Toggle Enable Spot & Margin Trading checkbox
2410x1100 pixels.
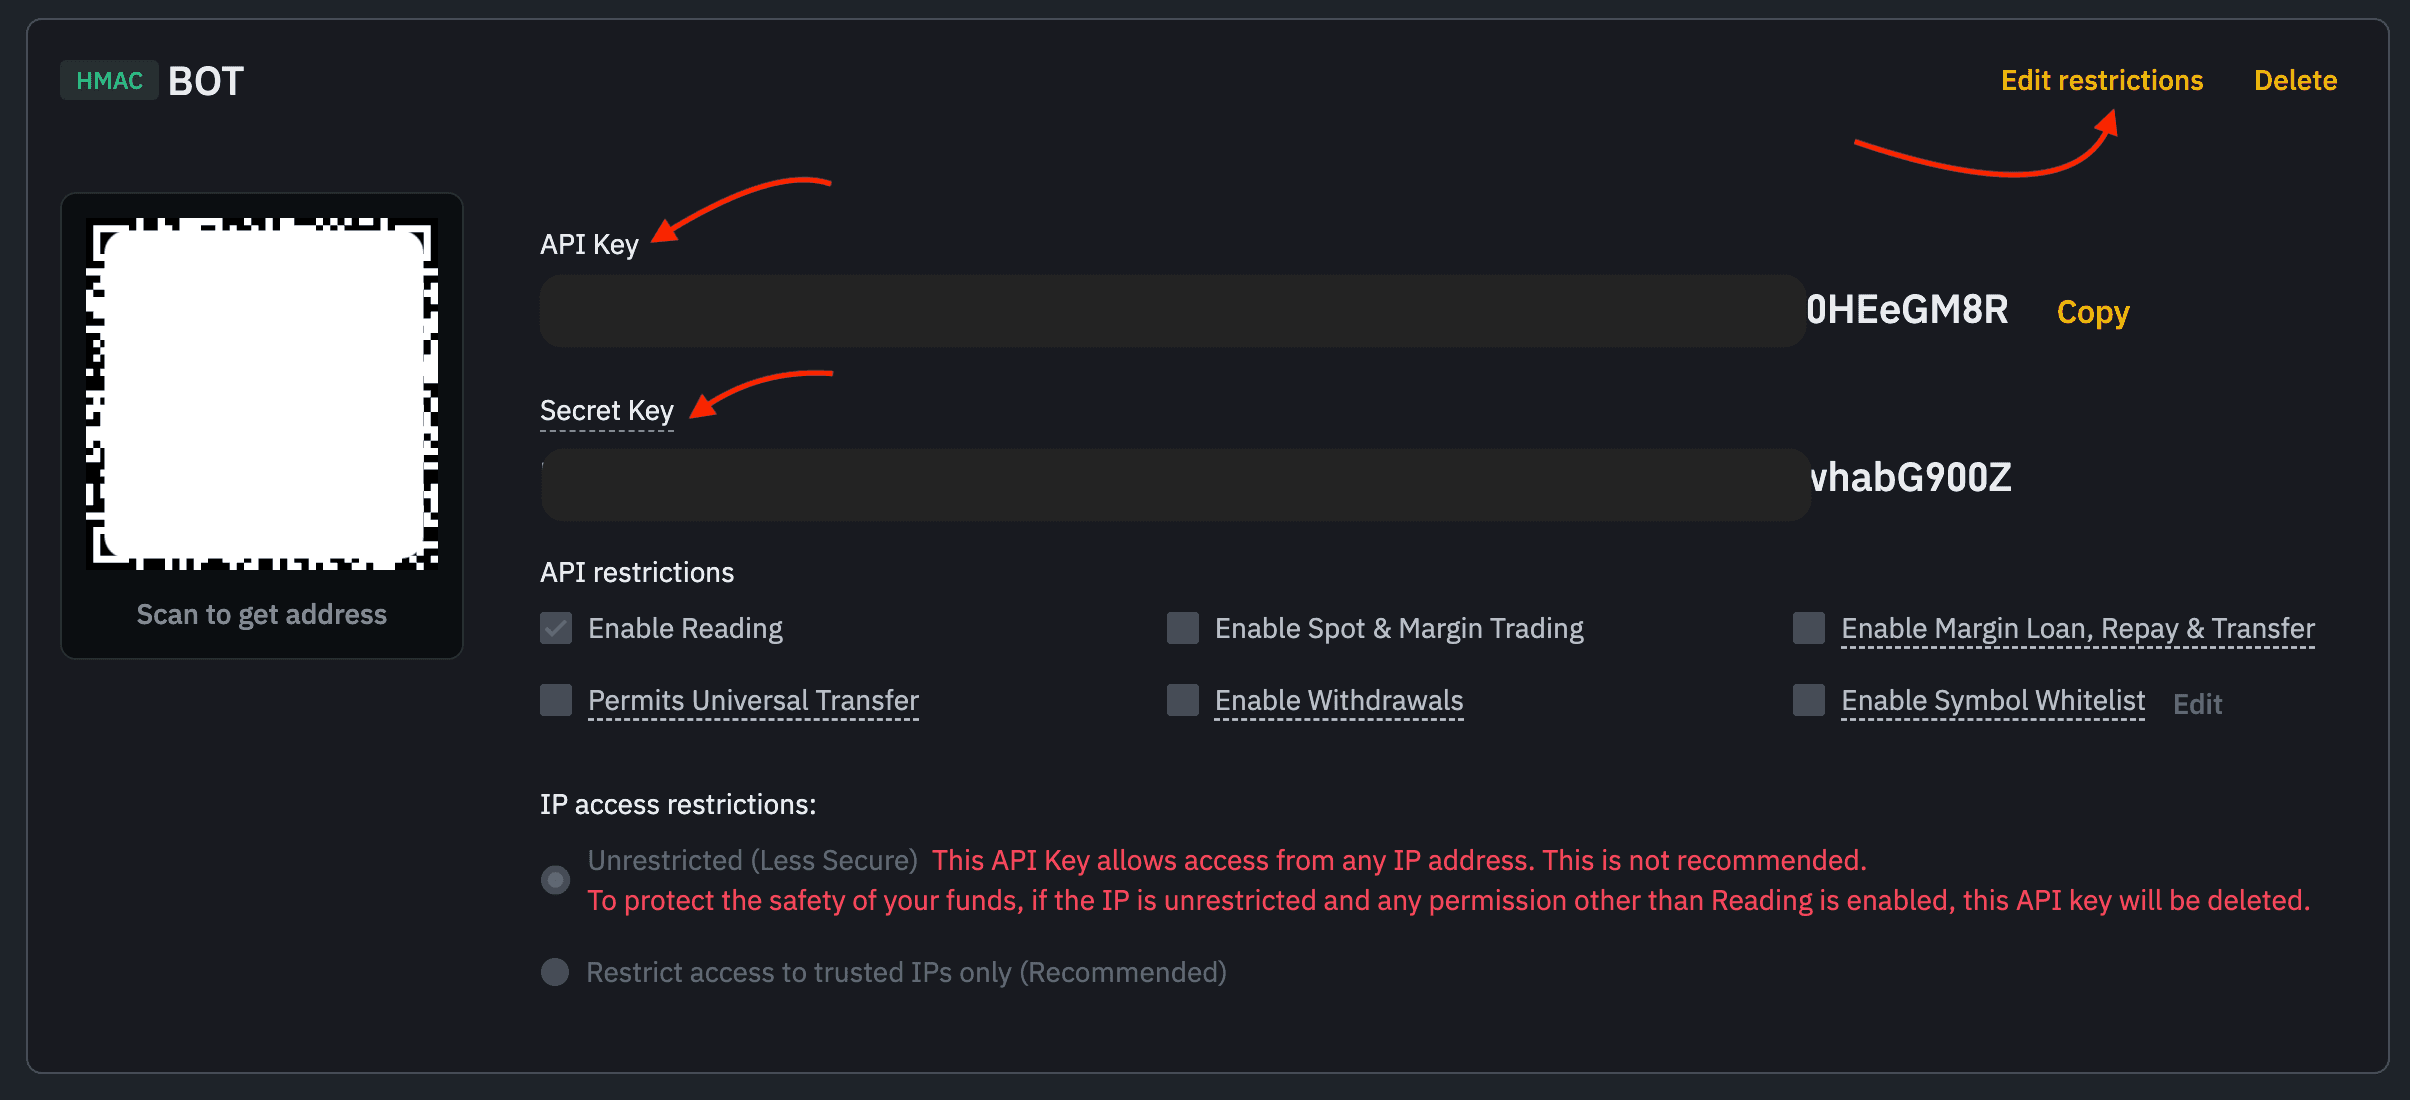click(x=1183, y=627)
